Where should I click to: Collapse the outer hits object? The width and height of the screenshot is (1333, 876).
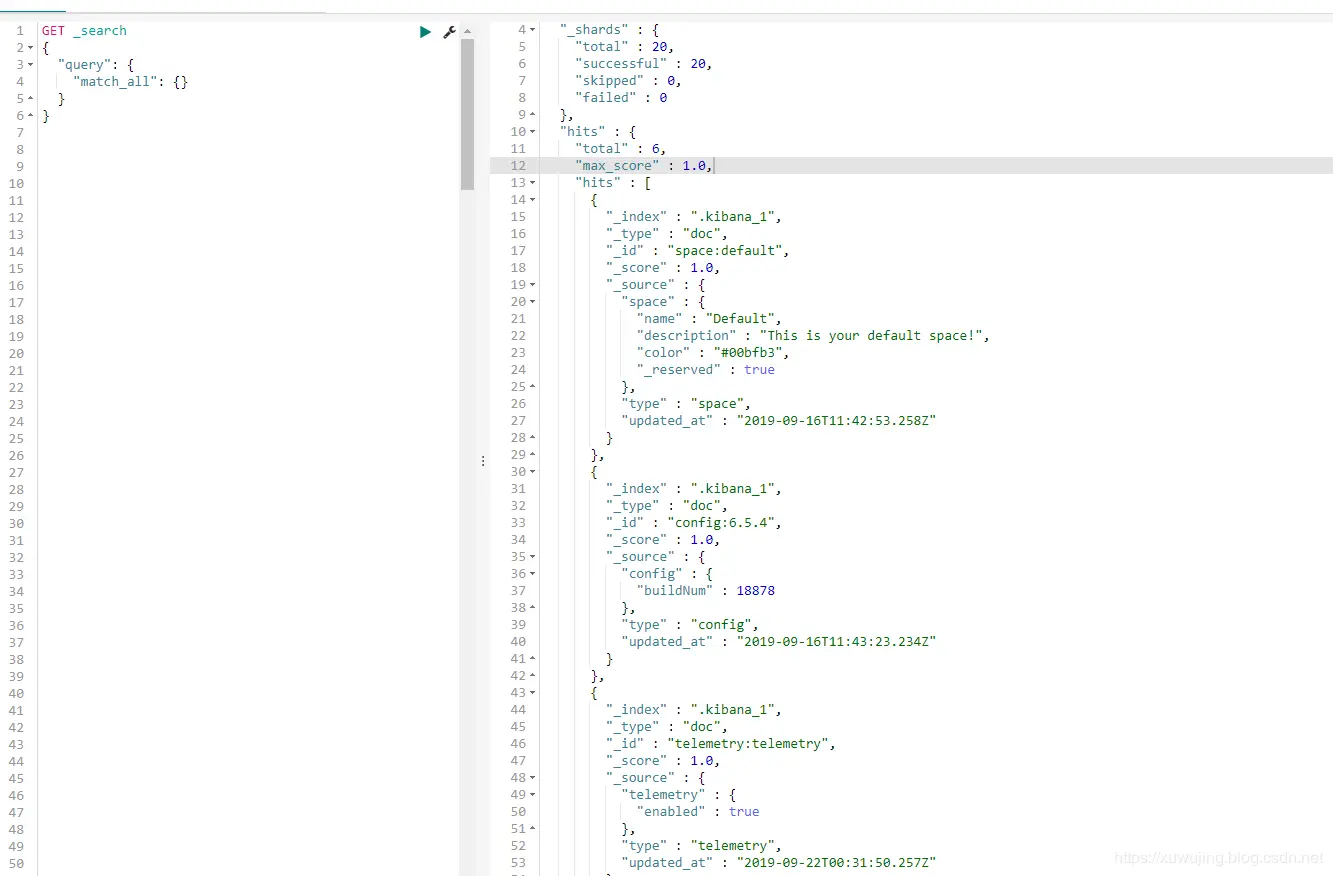pyautogui.click(x=532, y=132)
